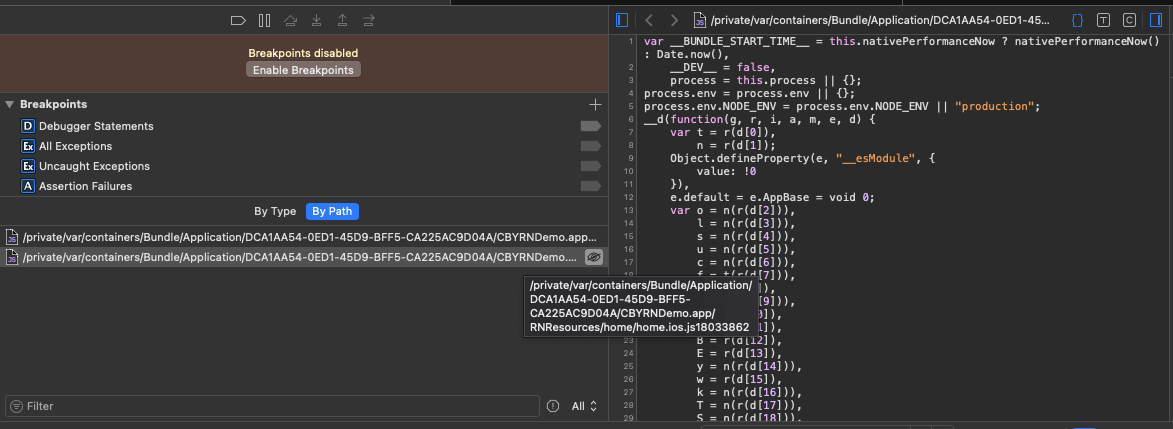The image size is (1173, 429).
Task: Collapse the Breakpoints section triangle
Action: 10,105
